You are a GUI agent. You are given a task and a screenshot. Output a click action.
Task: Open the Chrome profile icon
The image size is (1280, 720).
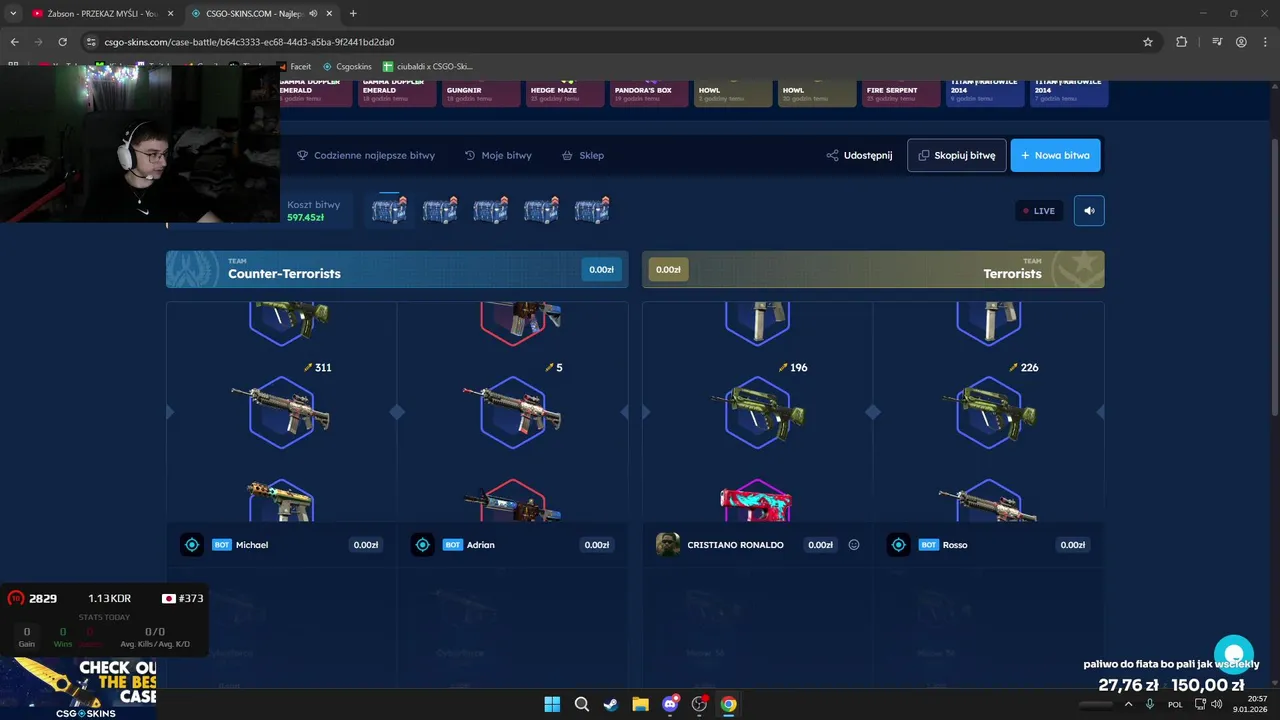pos(1241,42)
